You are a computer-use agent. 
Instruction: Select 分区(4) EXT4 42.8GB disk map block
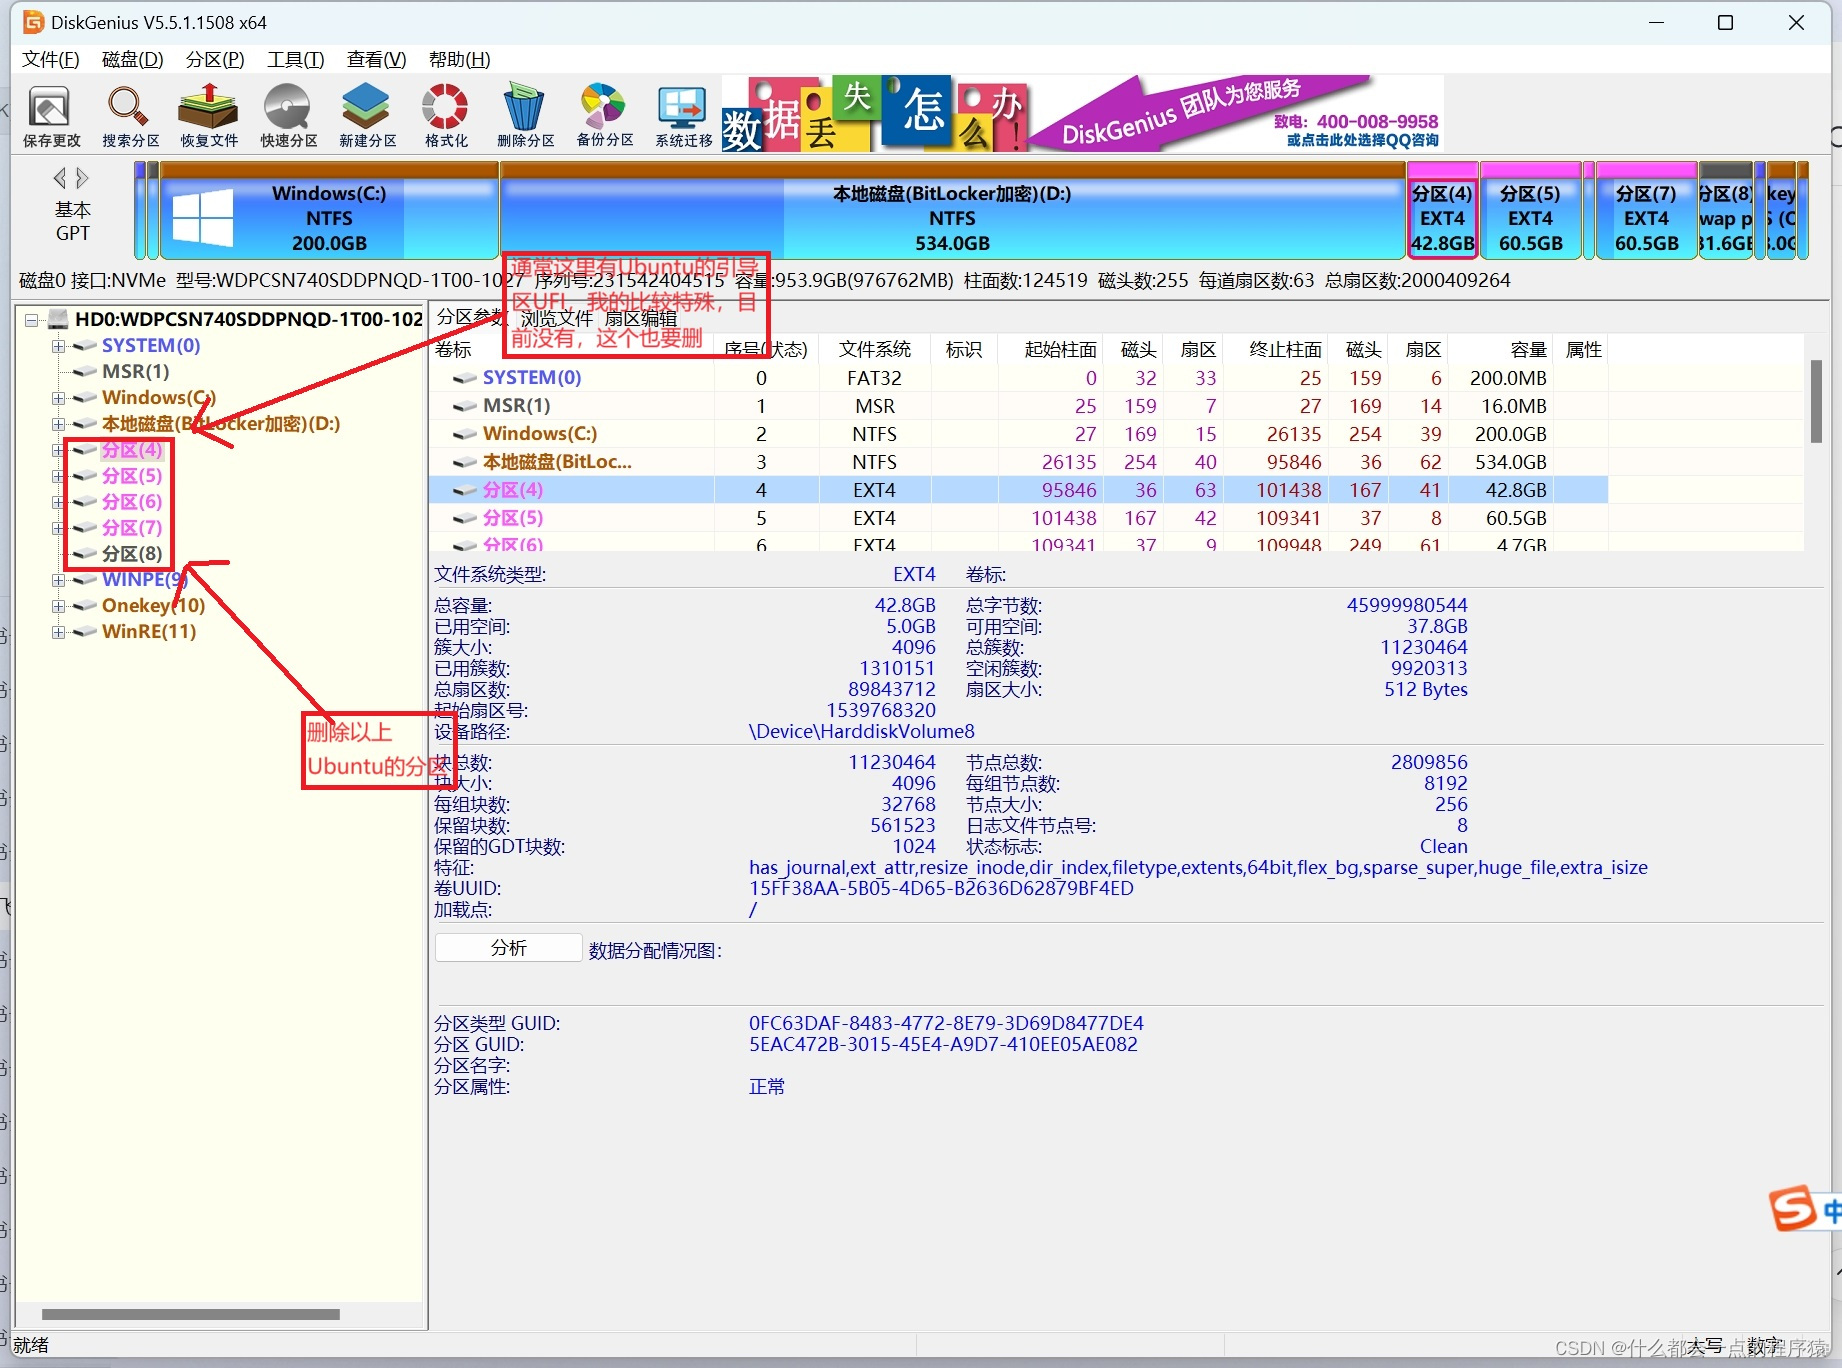pos(1442,212)
